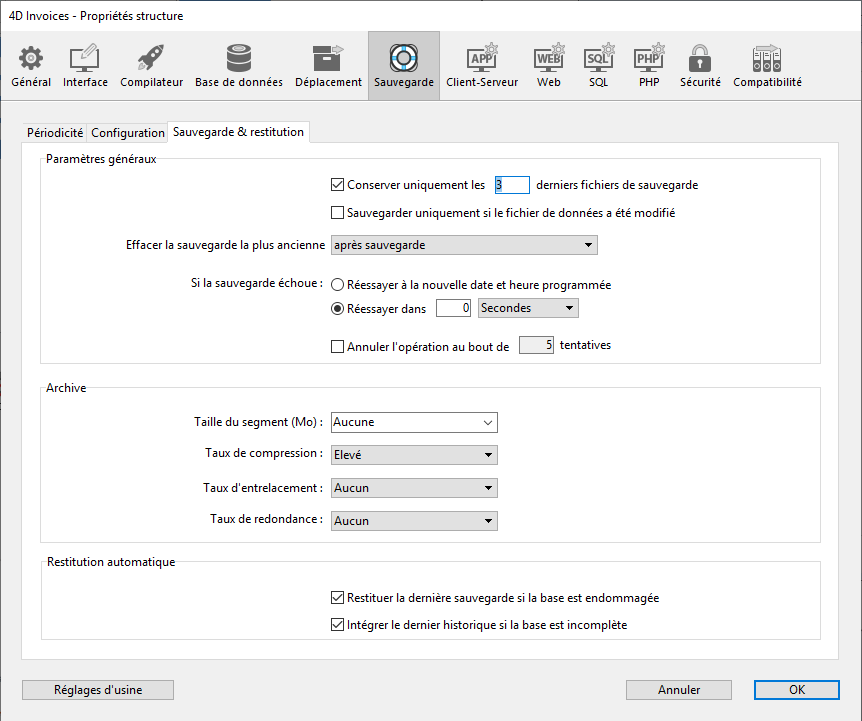Switch to the Configuration tab

point(128,132)
